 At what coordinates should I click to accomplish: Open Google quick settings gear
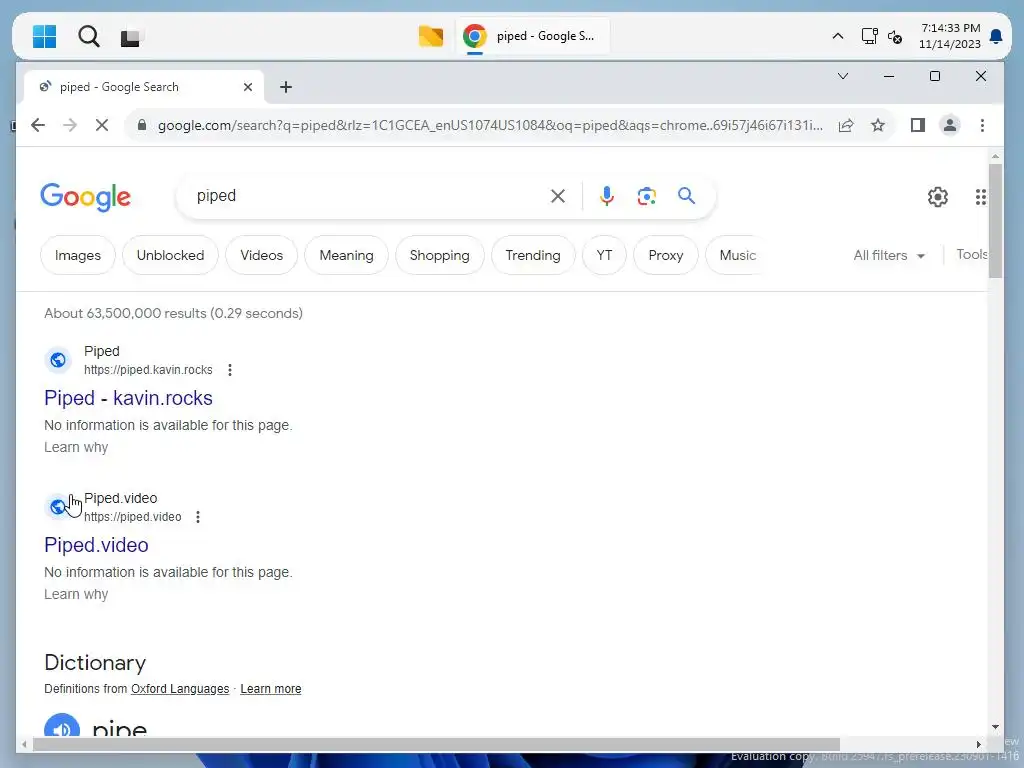point(938,197)
